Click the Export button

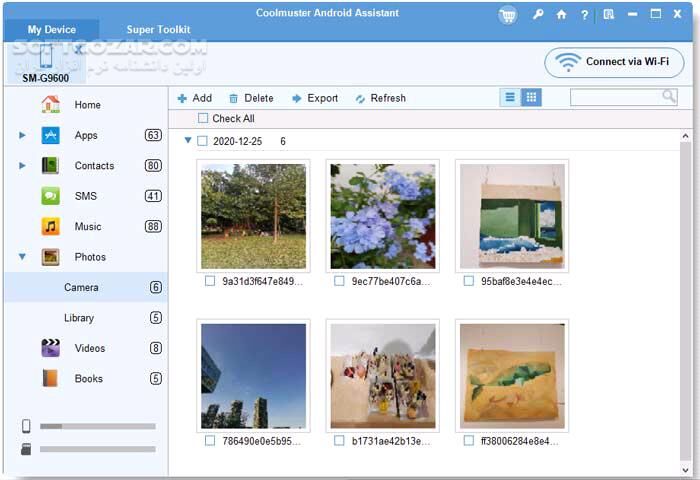[x=315, y=98]
